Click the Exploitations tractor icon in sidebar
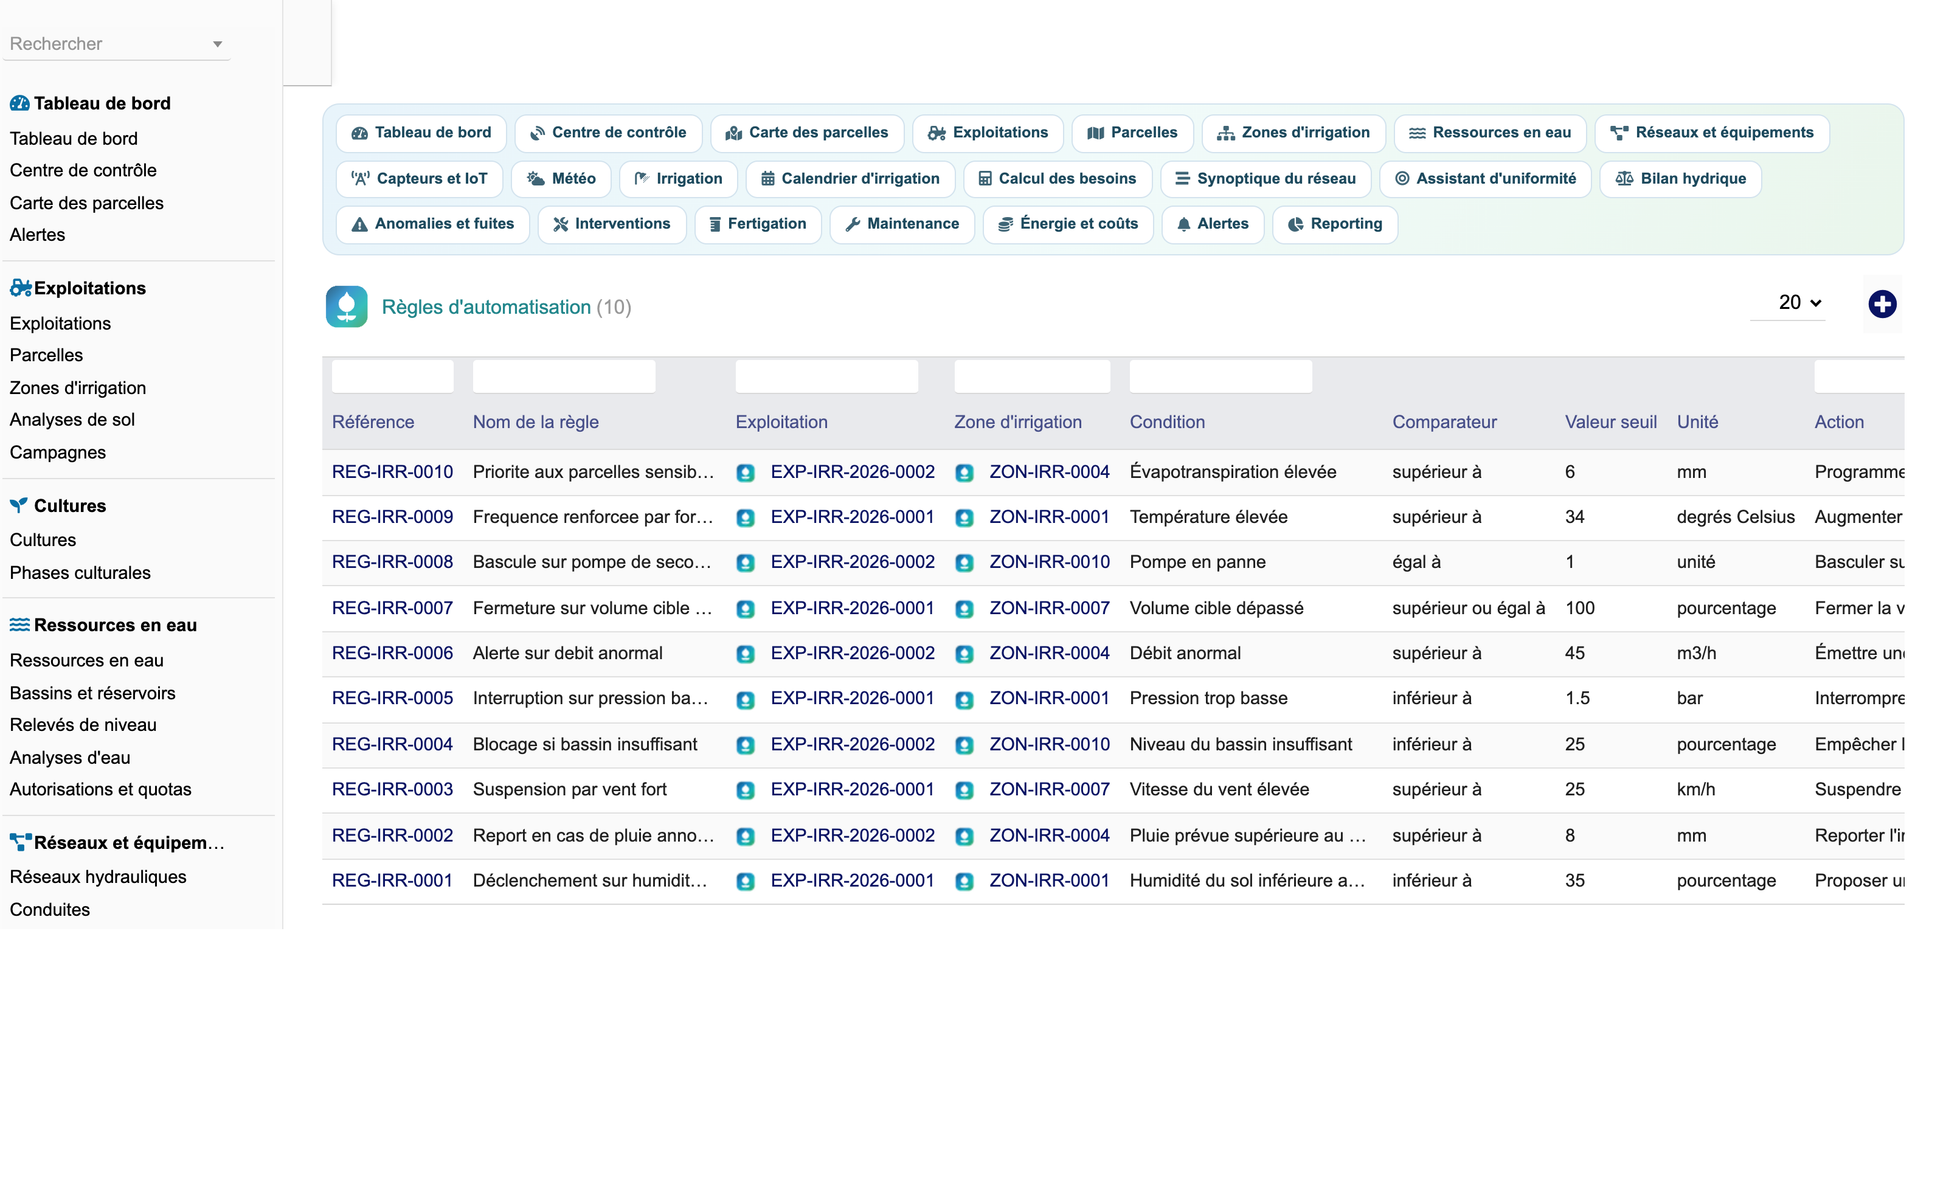This screenshot has width=1946, height=1204. (20, 288)
